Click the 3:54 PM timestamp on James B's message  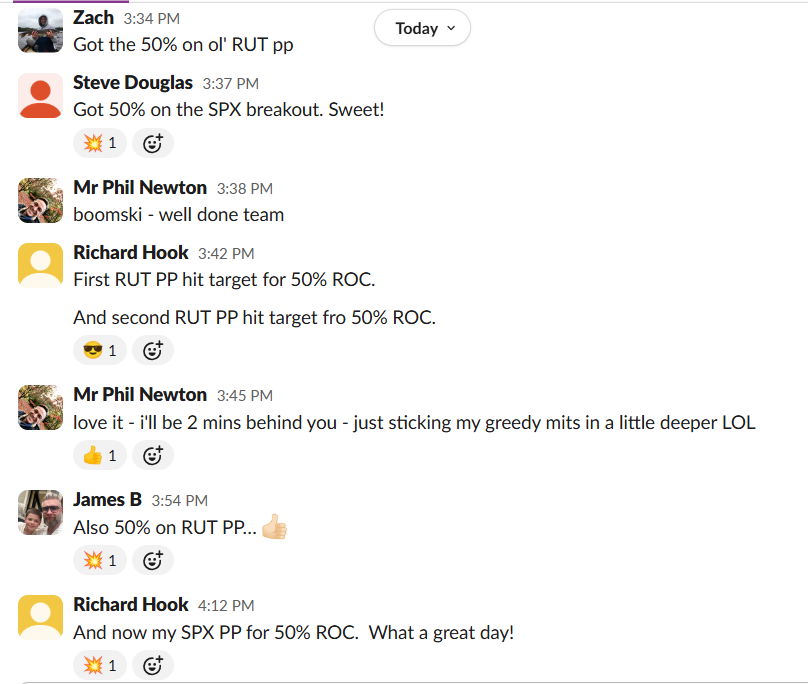point(179,500)
